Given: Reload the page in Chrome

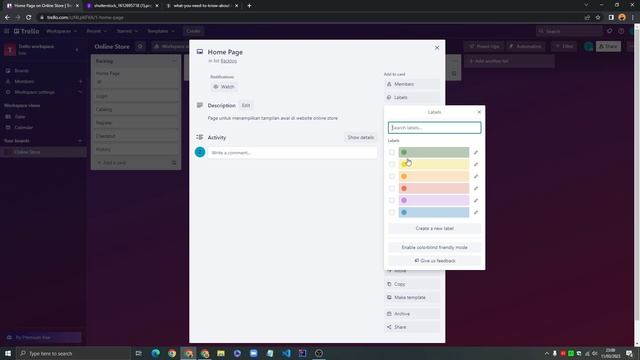Looking at the screenshot, I should coord(29,18).
